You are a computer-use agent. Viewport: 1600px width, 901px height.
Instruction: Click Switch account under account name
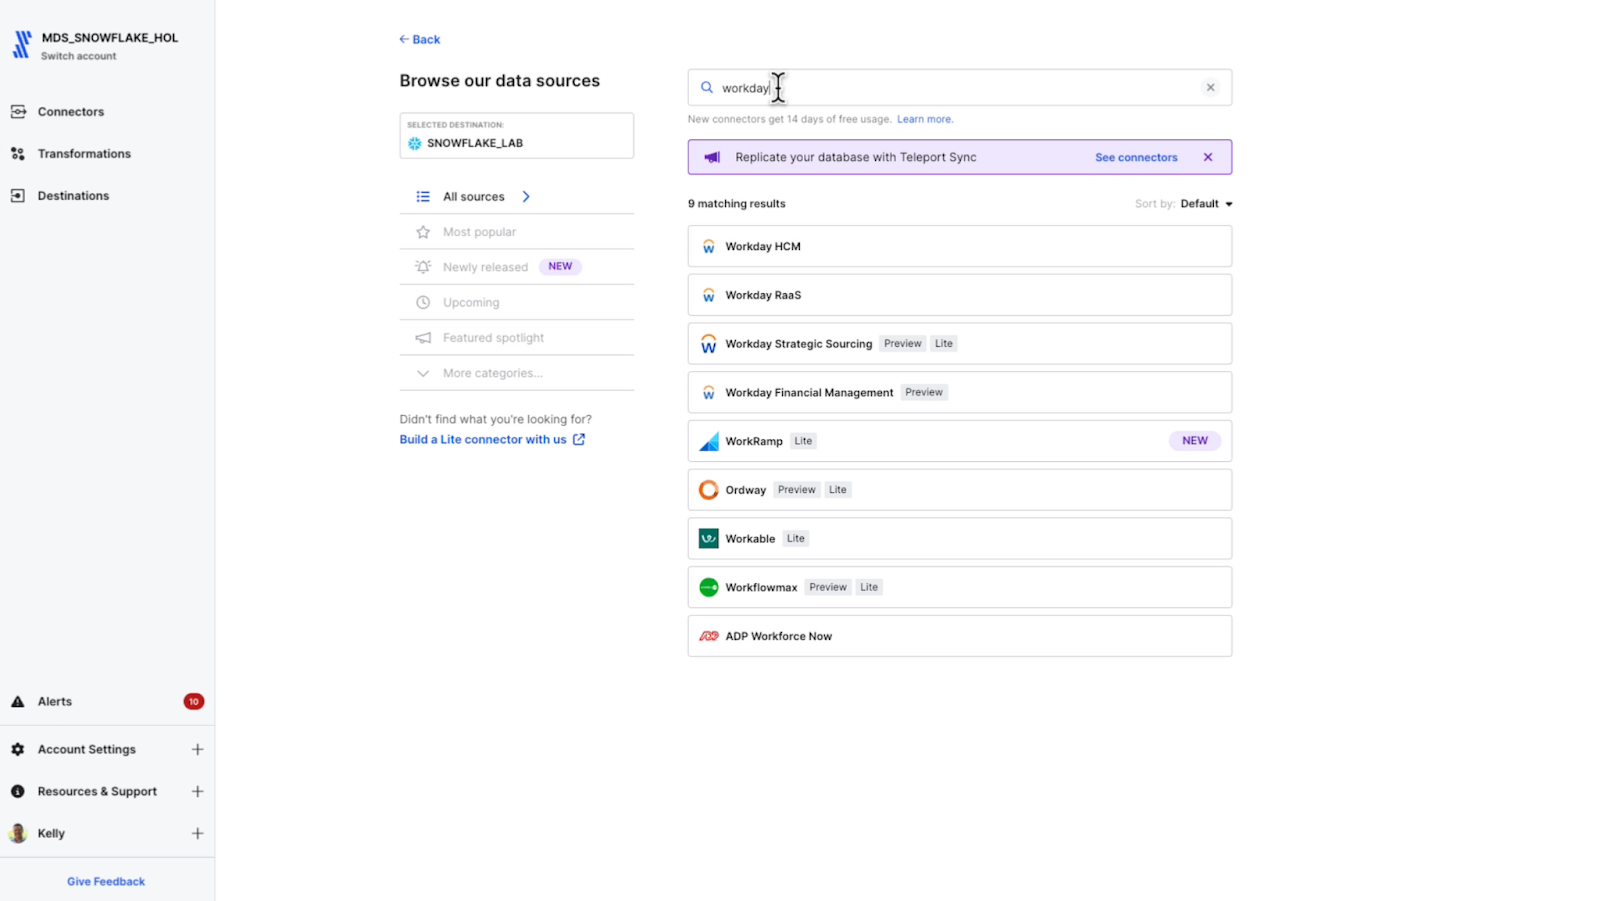click(x=78, y=56)
